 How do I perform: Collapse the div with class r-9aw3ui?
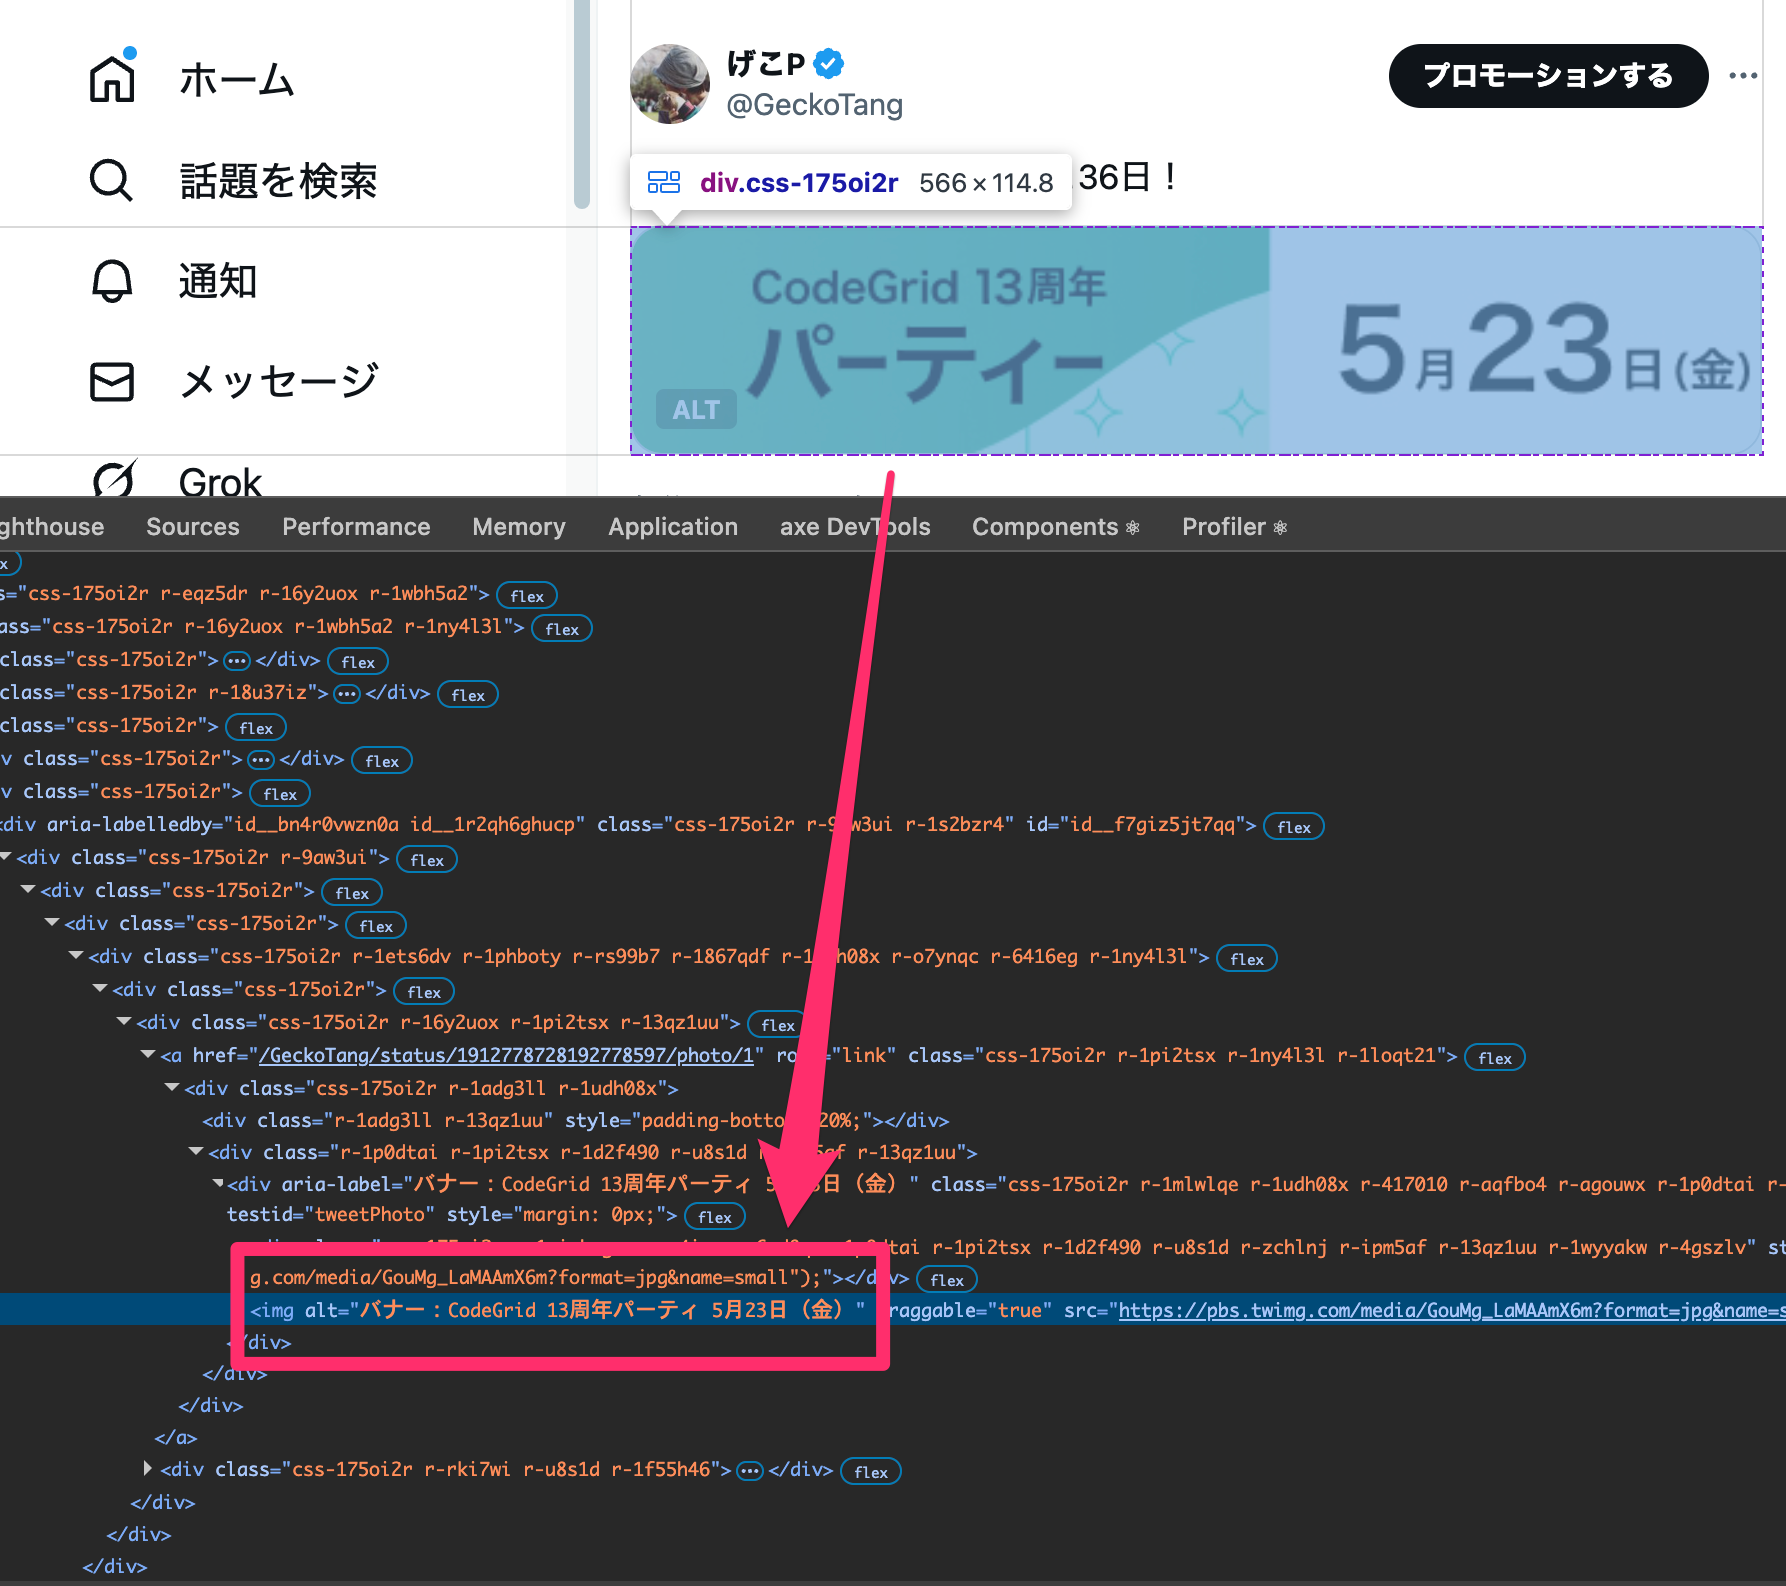(x=6, y=857)
